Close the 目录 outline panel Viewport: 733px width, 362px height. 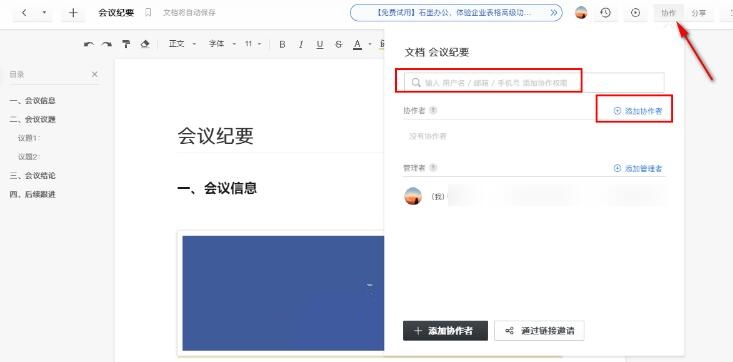click(x=94, y=74)
